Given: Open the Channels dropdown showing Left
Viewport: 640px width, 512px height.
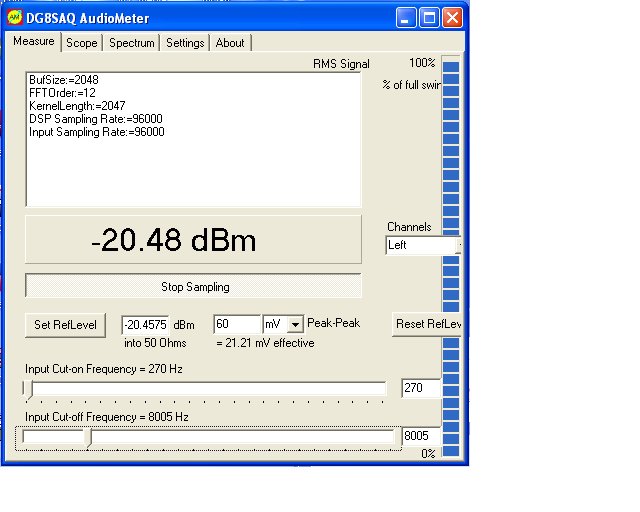Looking at the screenshot, I should [424, 245].
